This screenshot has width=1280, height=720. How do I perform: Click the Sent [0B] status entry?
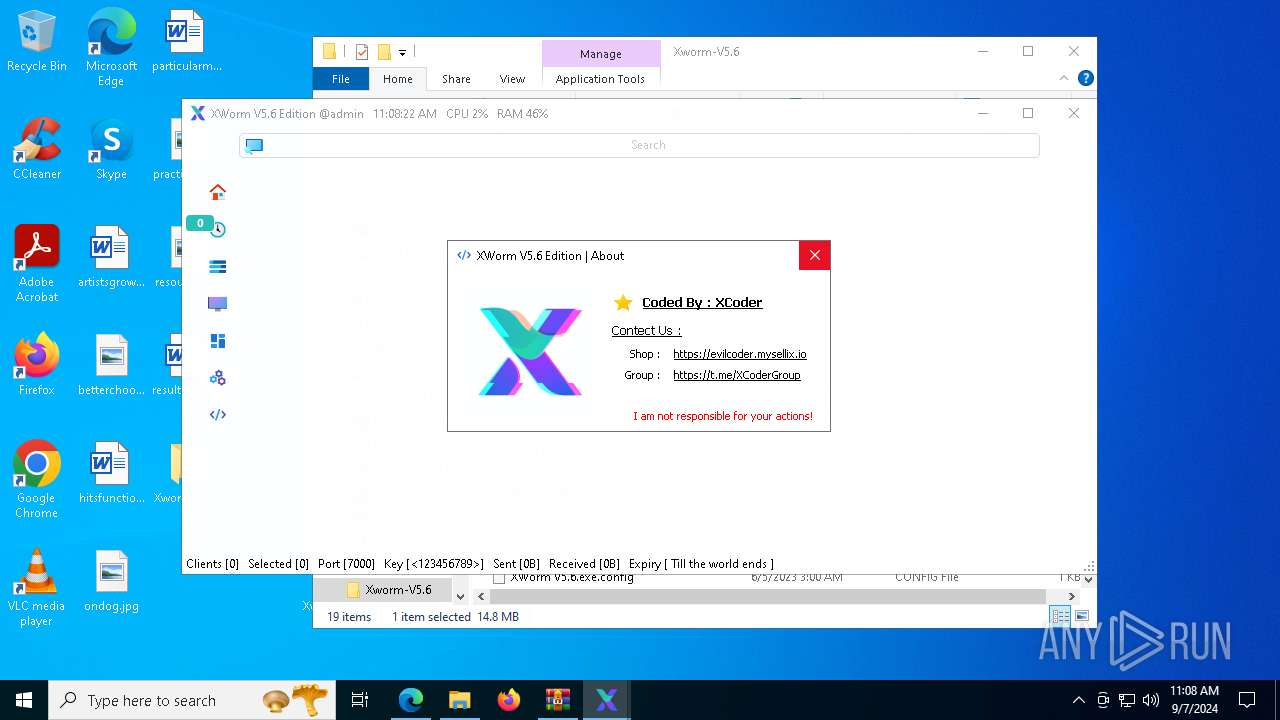(516, 564)
